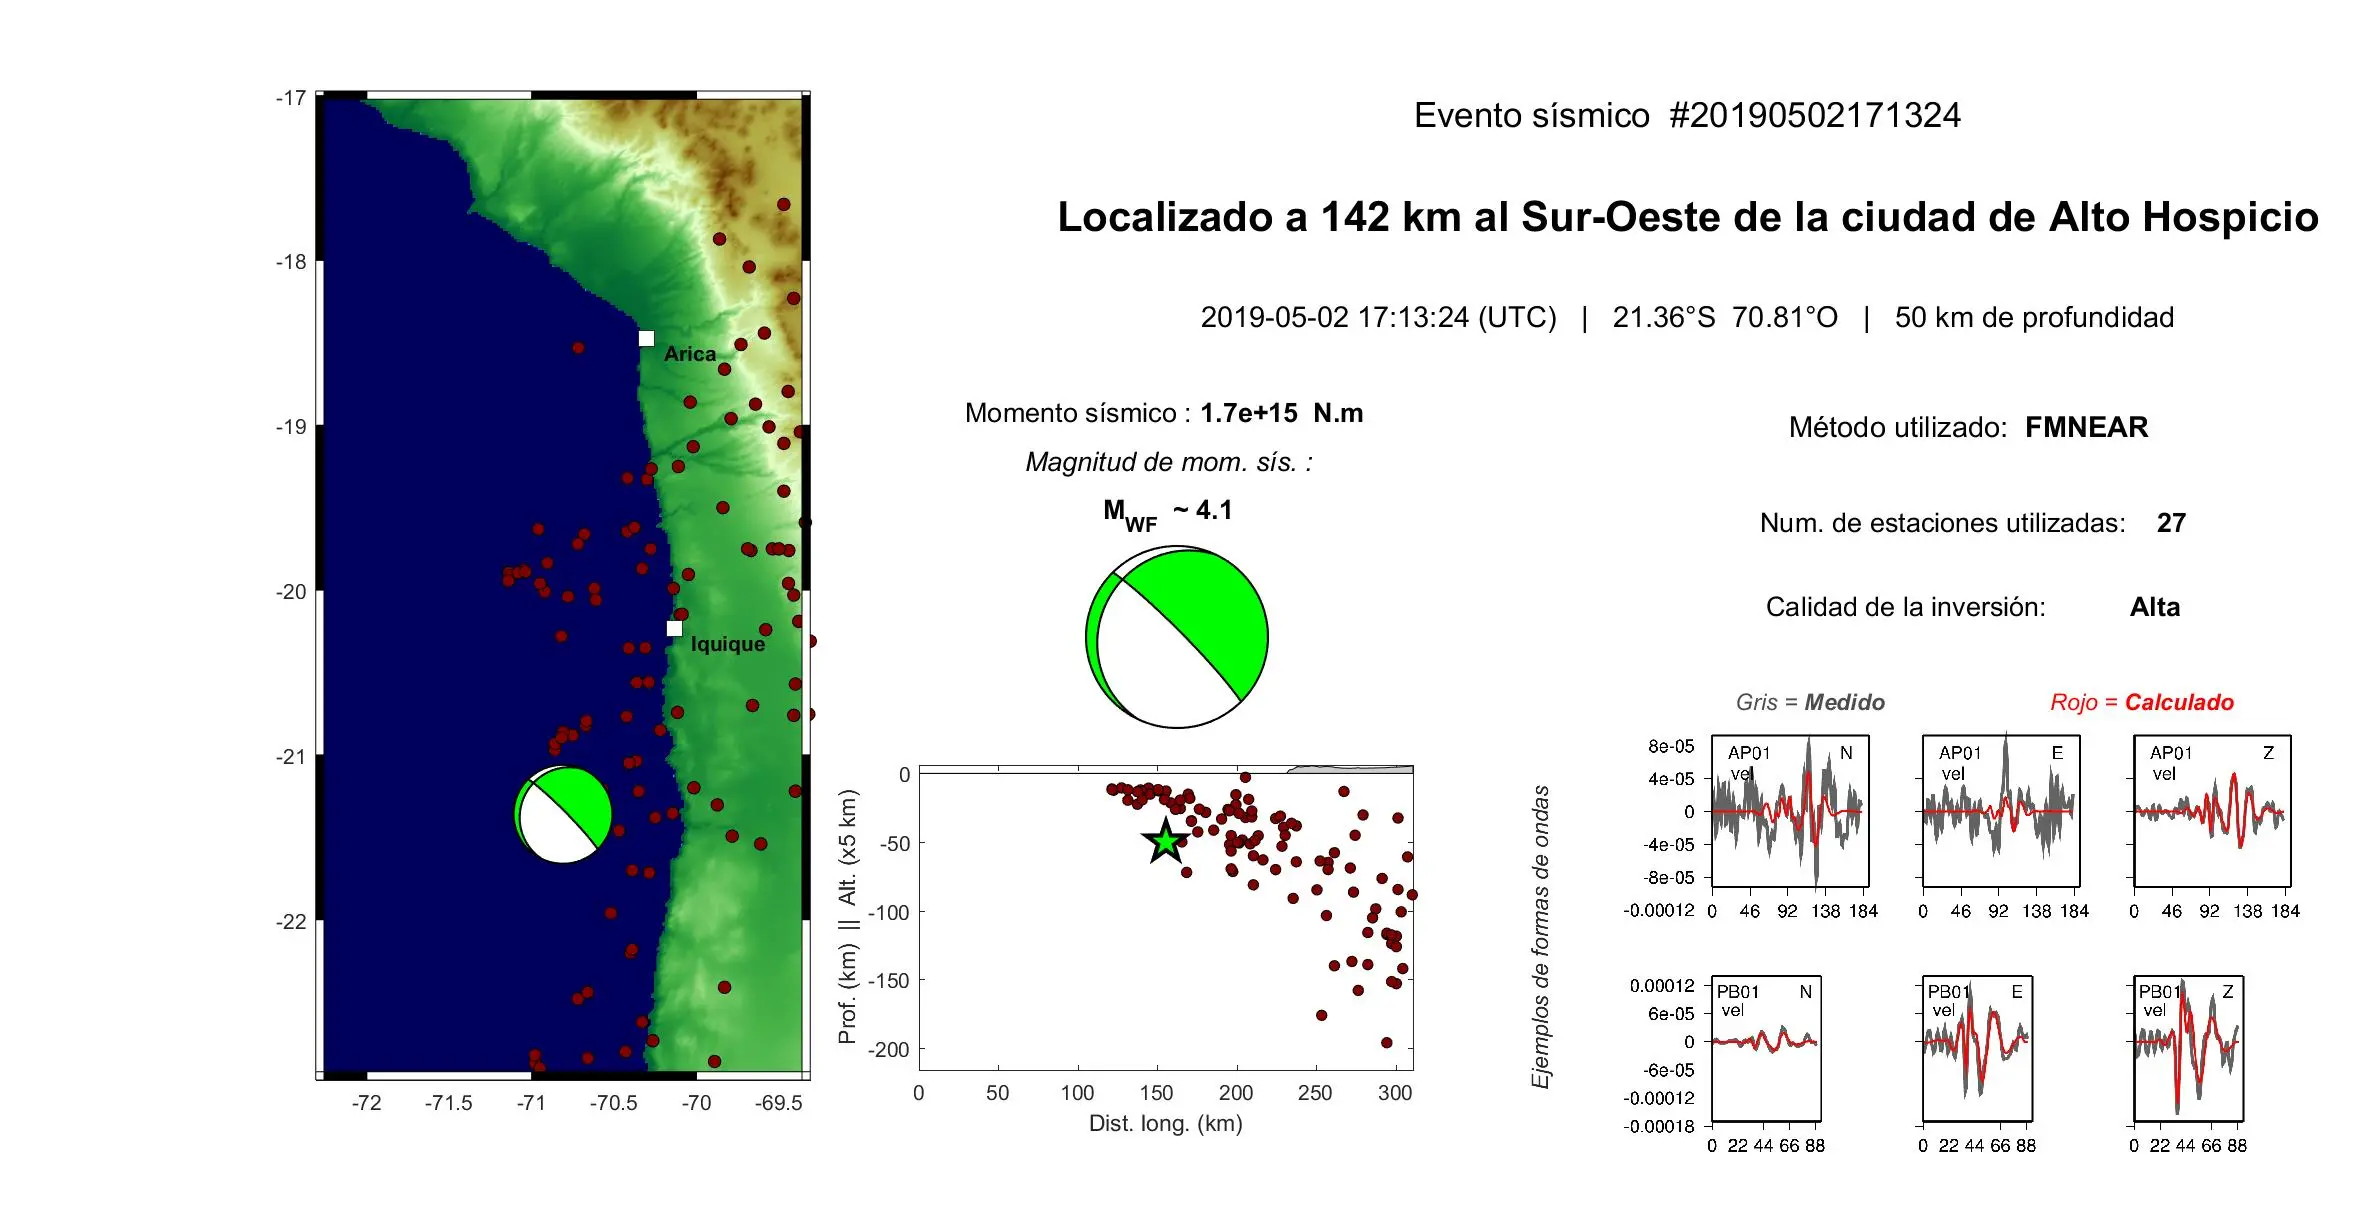2378x1212 pixels.
Task: Click the depth axis label 'Prof. (km) || Alt. (x5 km)'
Action: click(x=847, y=917)
